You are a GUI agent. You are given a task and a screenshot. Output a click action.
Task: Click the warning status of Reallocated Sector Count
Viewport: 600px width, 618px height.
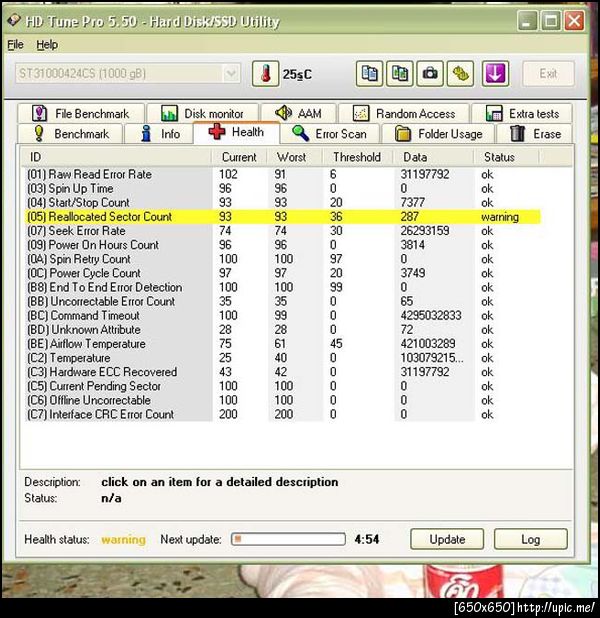coord(499,217)
